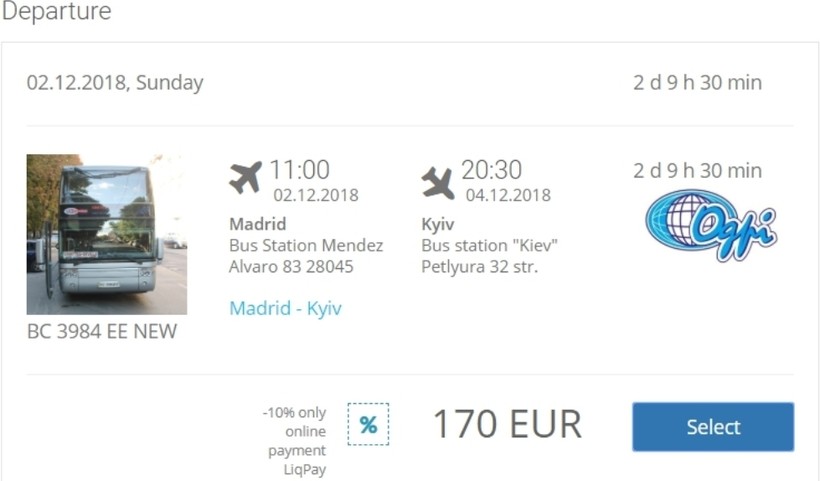Click the BC 3984 EE NEW bus label
Screen dimensions: 820x481
point(102,331)
